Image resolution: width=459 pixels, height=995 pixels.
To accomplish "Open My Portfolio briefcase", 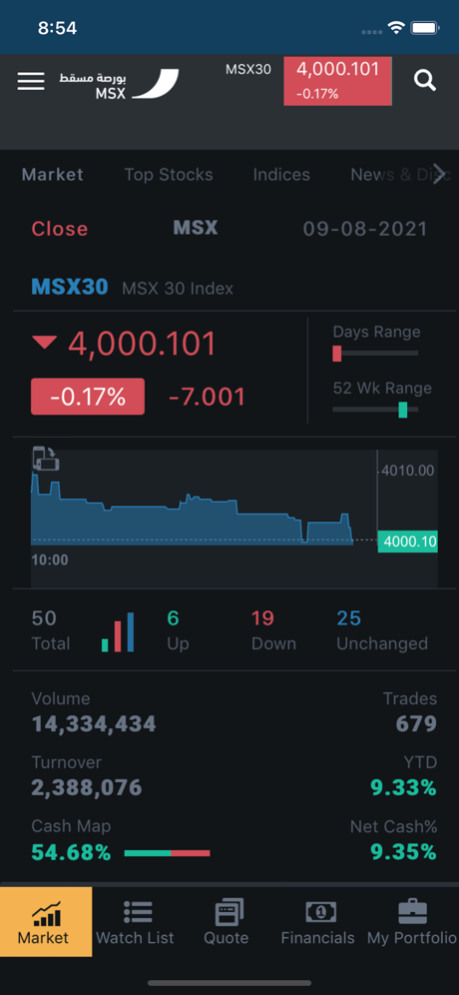I will point(412,921).
